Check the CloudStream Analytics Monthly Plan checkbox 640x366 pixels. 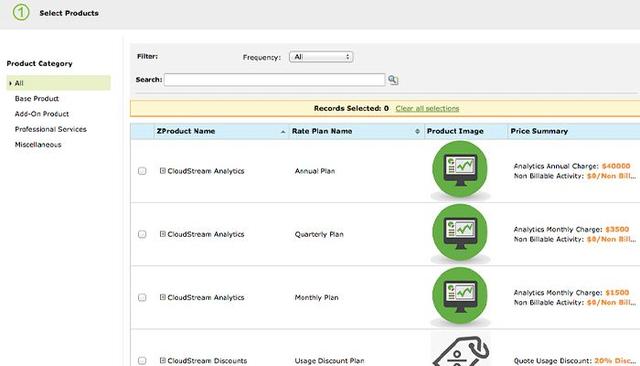(x=142, y=297)
